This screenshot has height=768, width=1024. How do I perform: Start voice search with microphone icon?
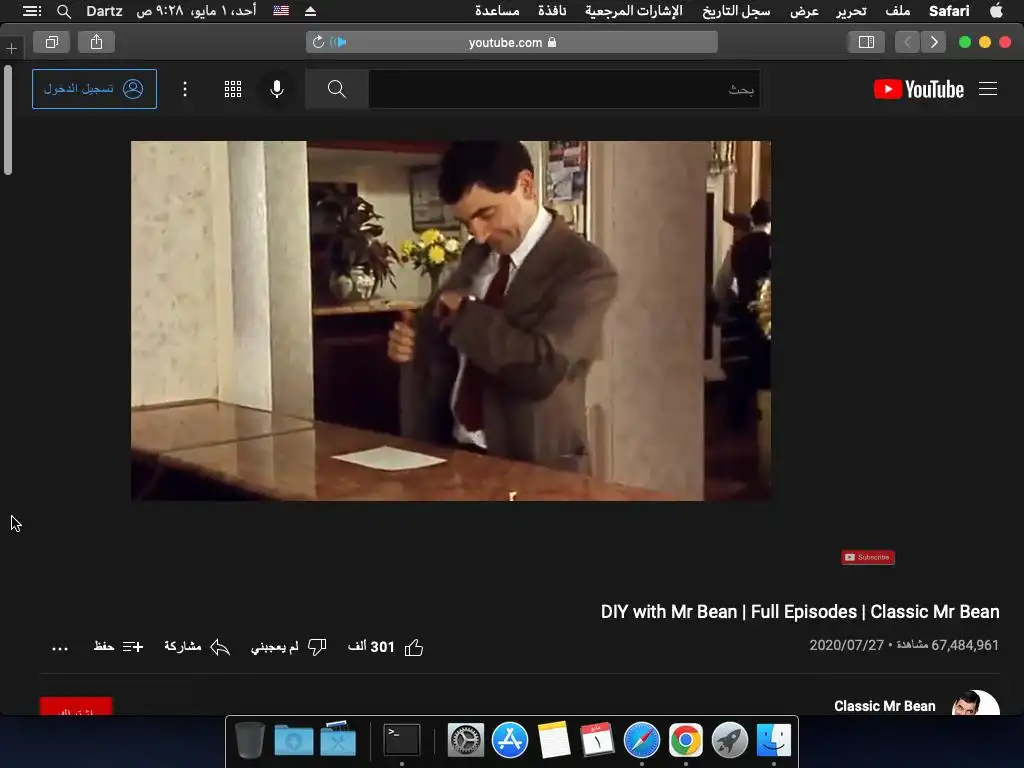point(277,89)
